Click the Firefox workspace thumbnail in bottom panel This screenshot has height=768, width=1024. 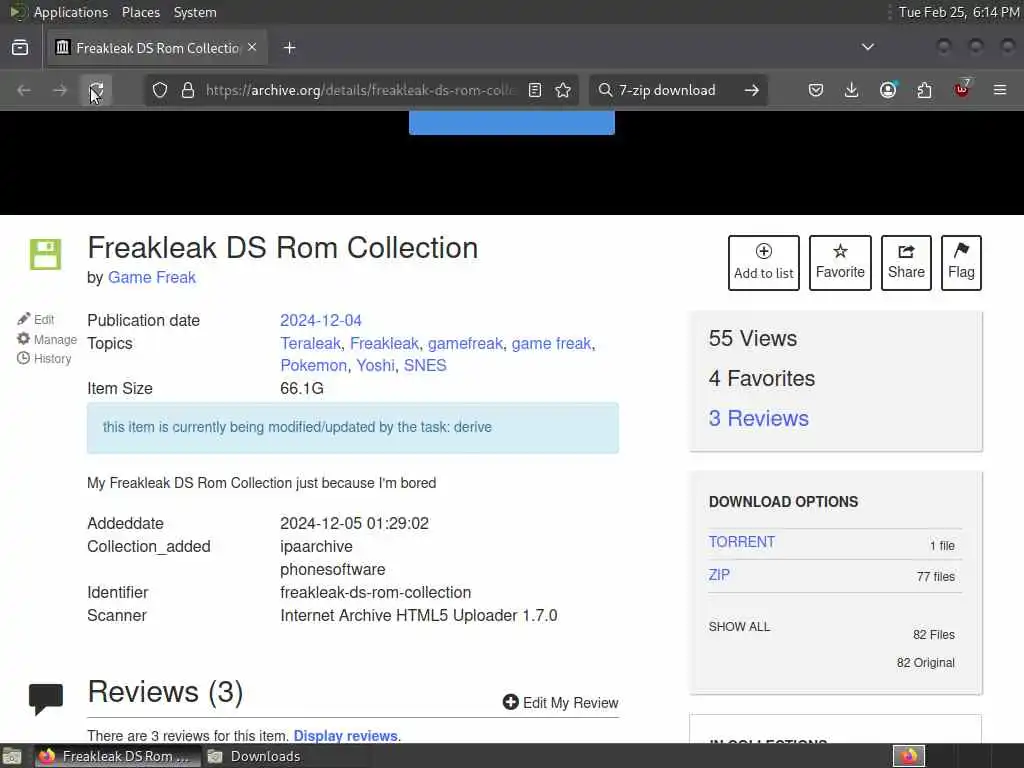coord(908,756)
